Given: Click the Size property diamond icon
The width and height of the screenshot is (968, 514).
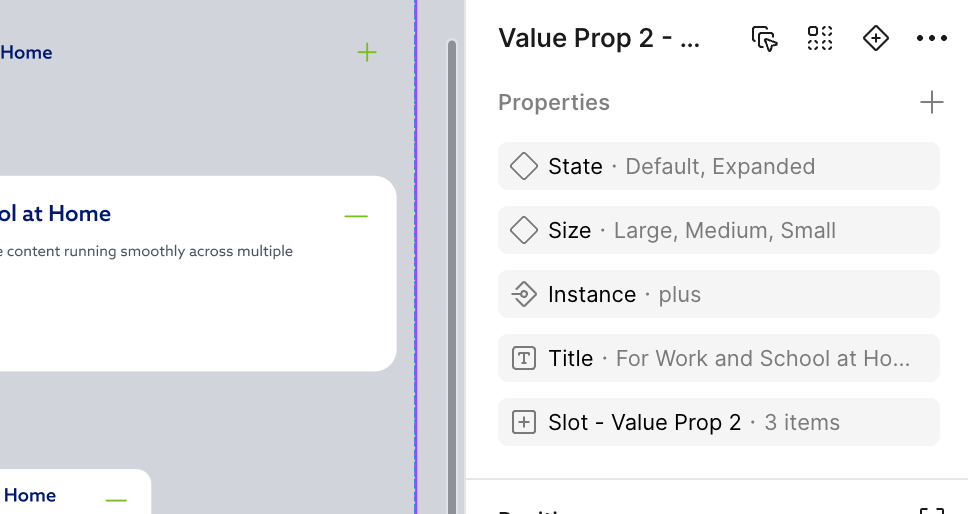Looking at the screenshot, I should 524,230.
